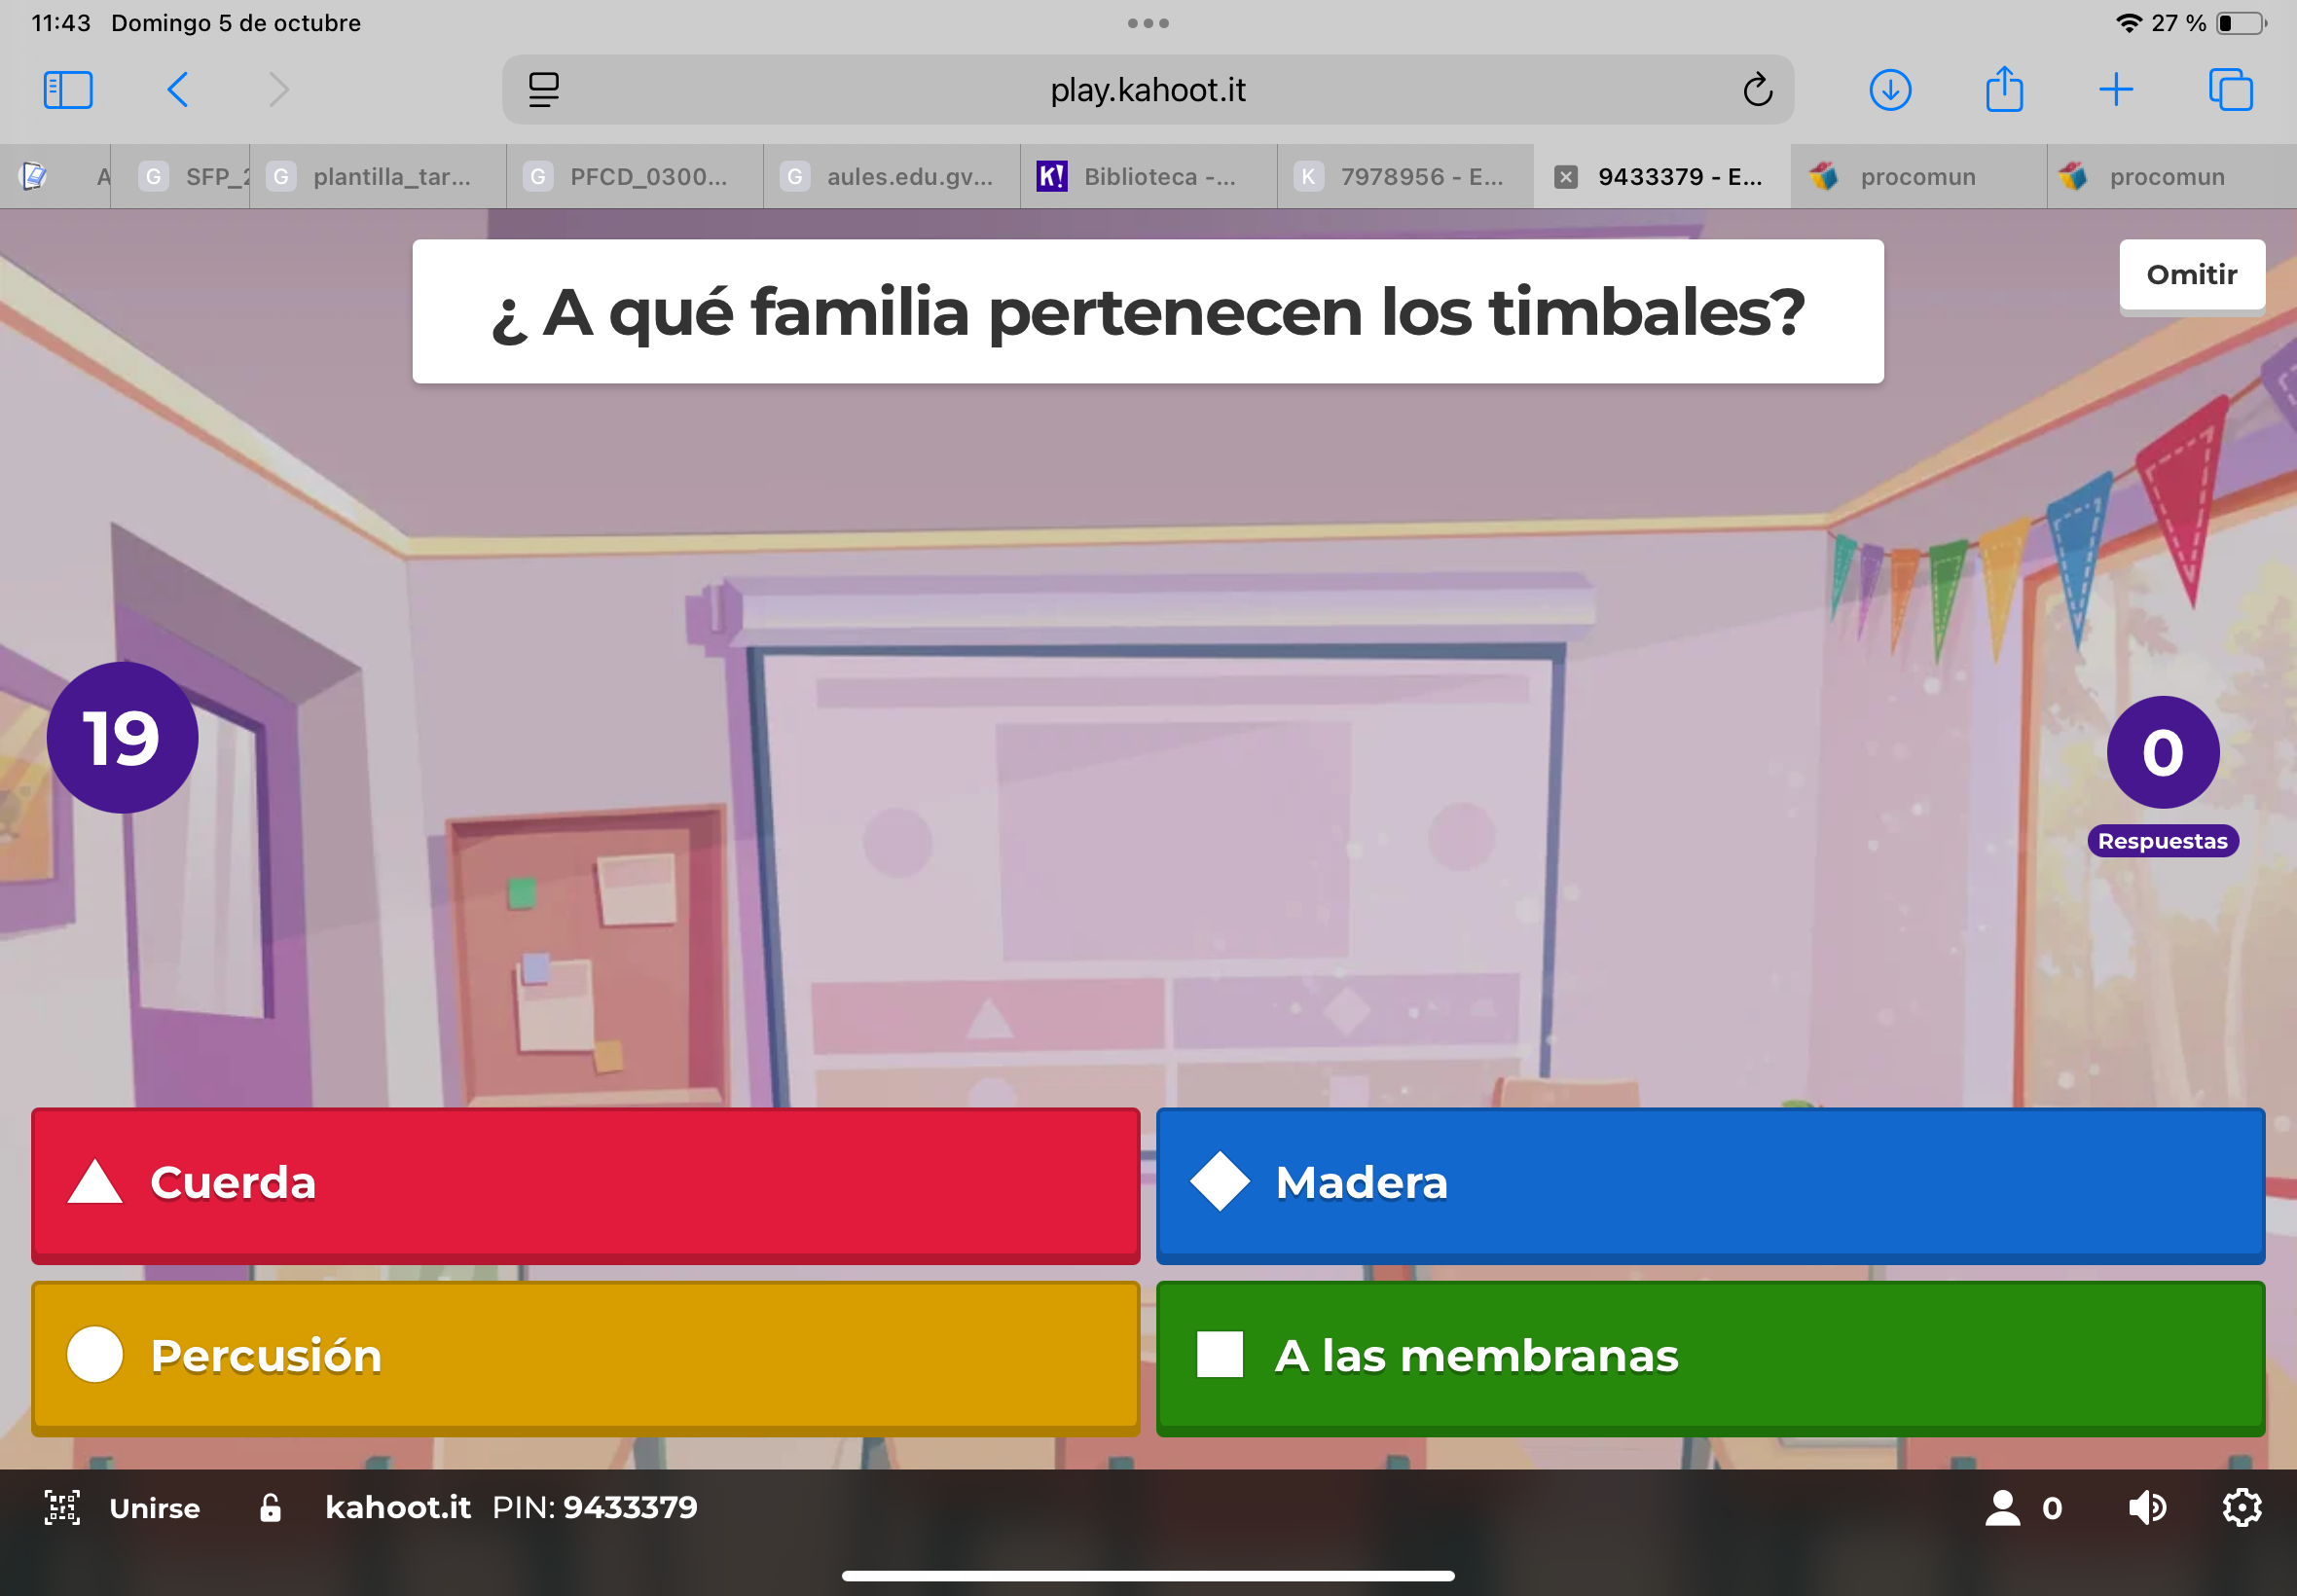Screen dimensions: 2297x1596
Task: Show tab overview icon
Action: pos(2230,90)
